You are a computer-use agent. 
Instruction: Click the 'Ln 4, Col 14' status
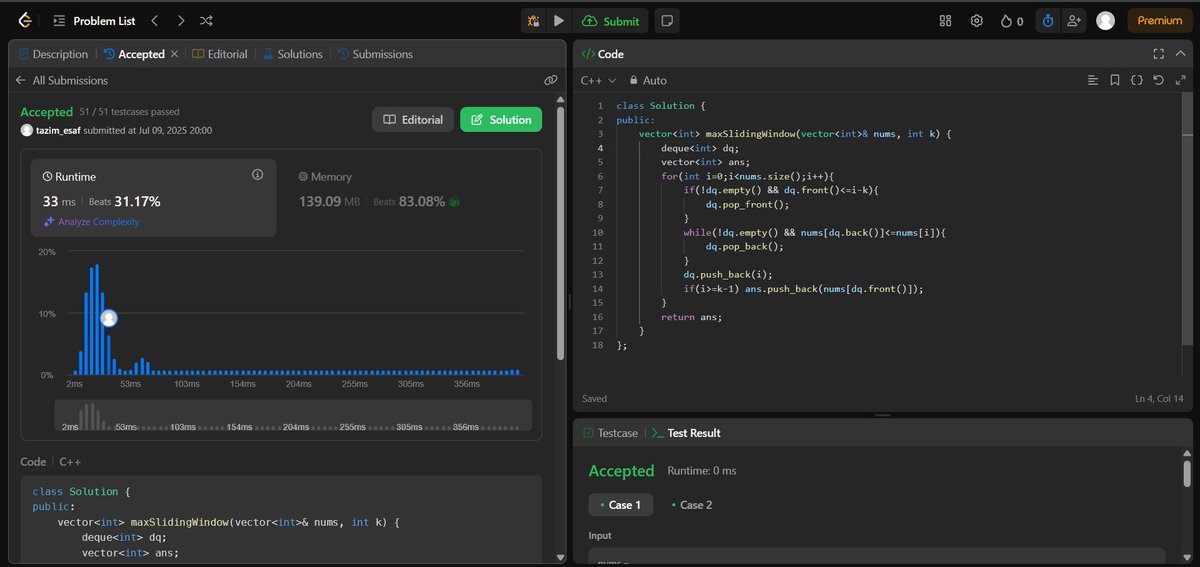(1160, 398)
